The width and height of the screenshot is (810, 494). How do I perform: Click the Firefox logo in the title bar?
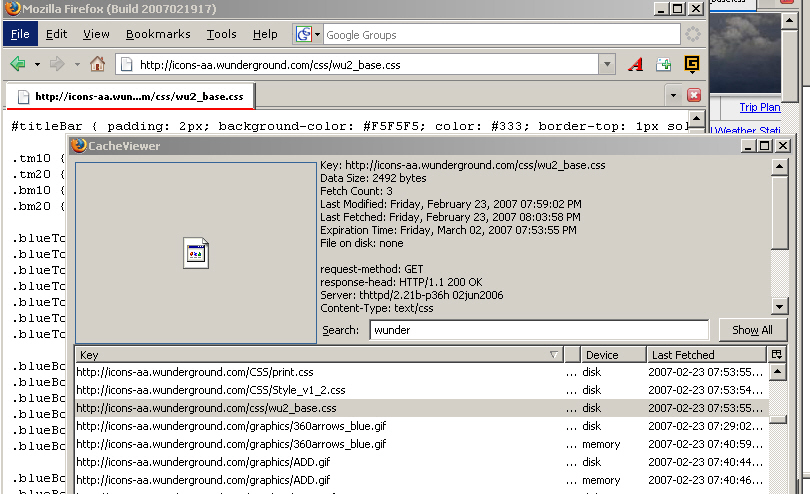tap(13, 8)
